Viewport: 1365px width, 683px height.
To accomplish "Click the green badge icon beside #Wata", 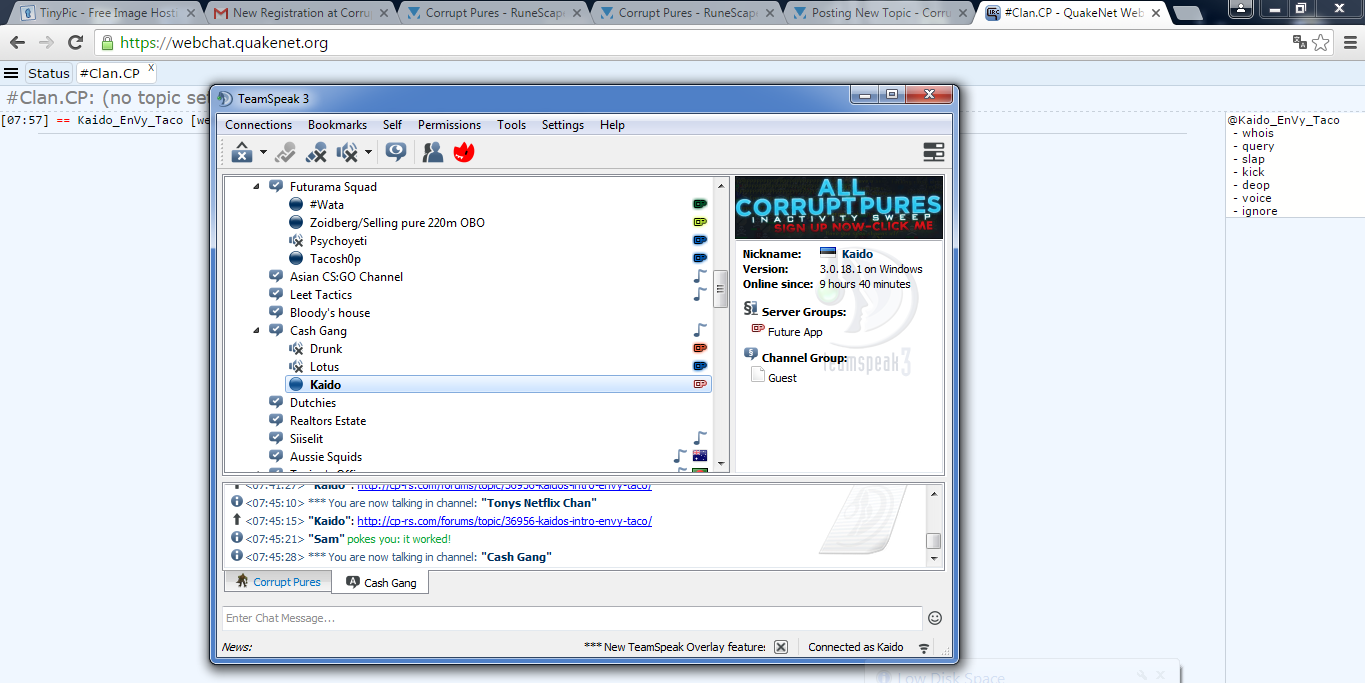I will (700, 204).
